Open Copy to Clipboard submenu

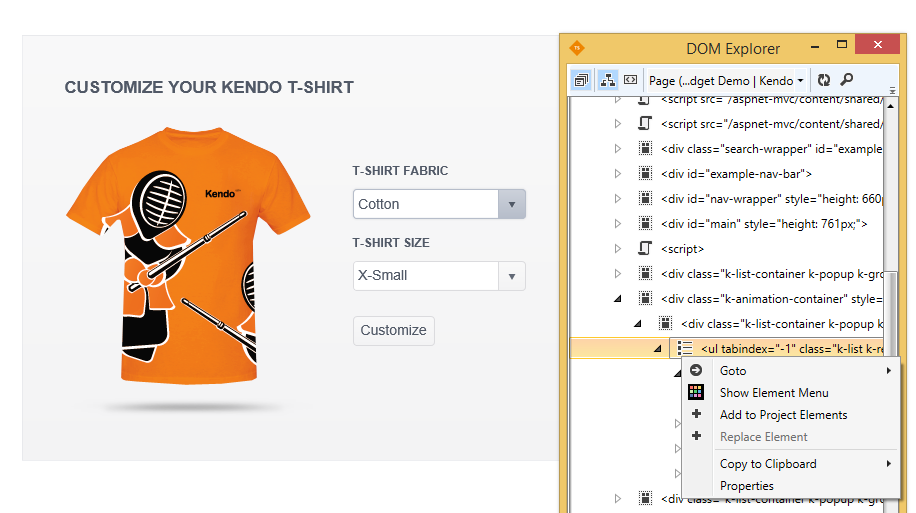pyautogui.click(x=792, y=464)
